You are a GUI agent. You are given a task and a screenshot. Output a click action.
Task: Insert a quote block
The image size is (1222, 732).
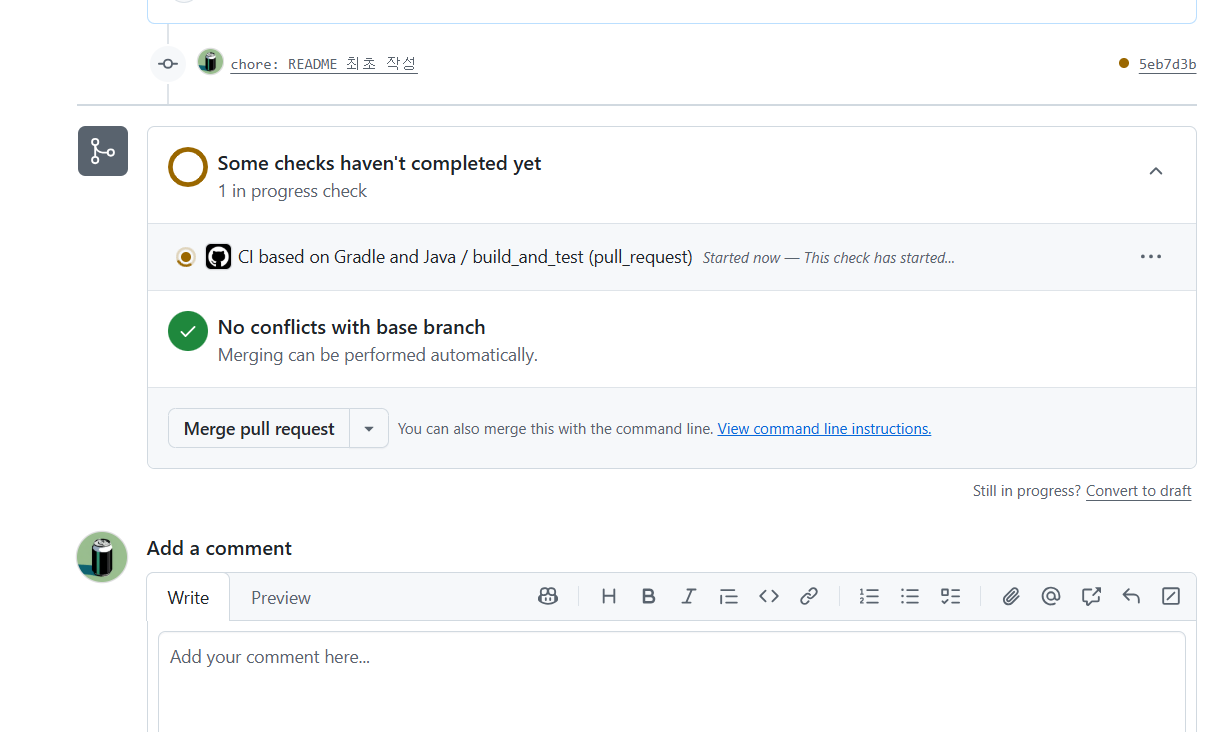point(729,596)
